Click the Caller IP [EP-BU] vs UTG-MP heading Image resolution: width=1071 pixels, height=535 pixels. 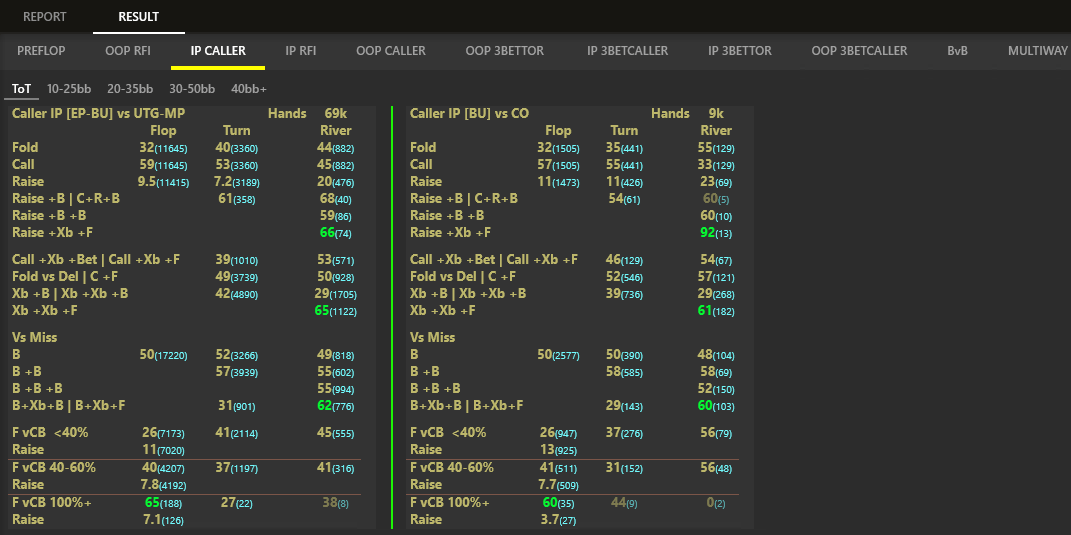pos(98,114)
